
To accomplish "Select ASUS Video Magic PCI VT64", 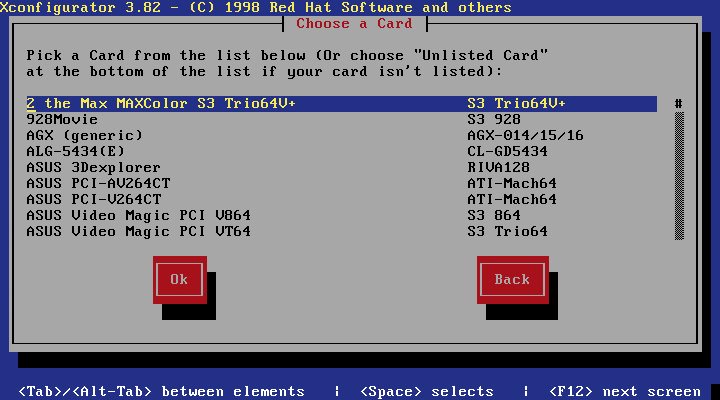I will click(342, 231).
